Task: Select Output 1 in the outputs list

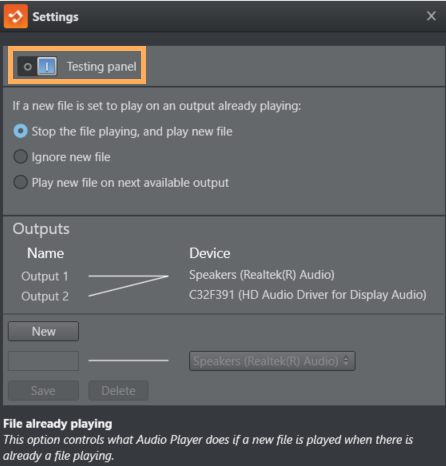Action: pyautogui.click(x=45, y=276)
